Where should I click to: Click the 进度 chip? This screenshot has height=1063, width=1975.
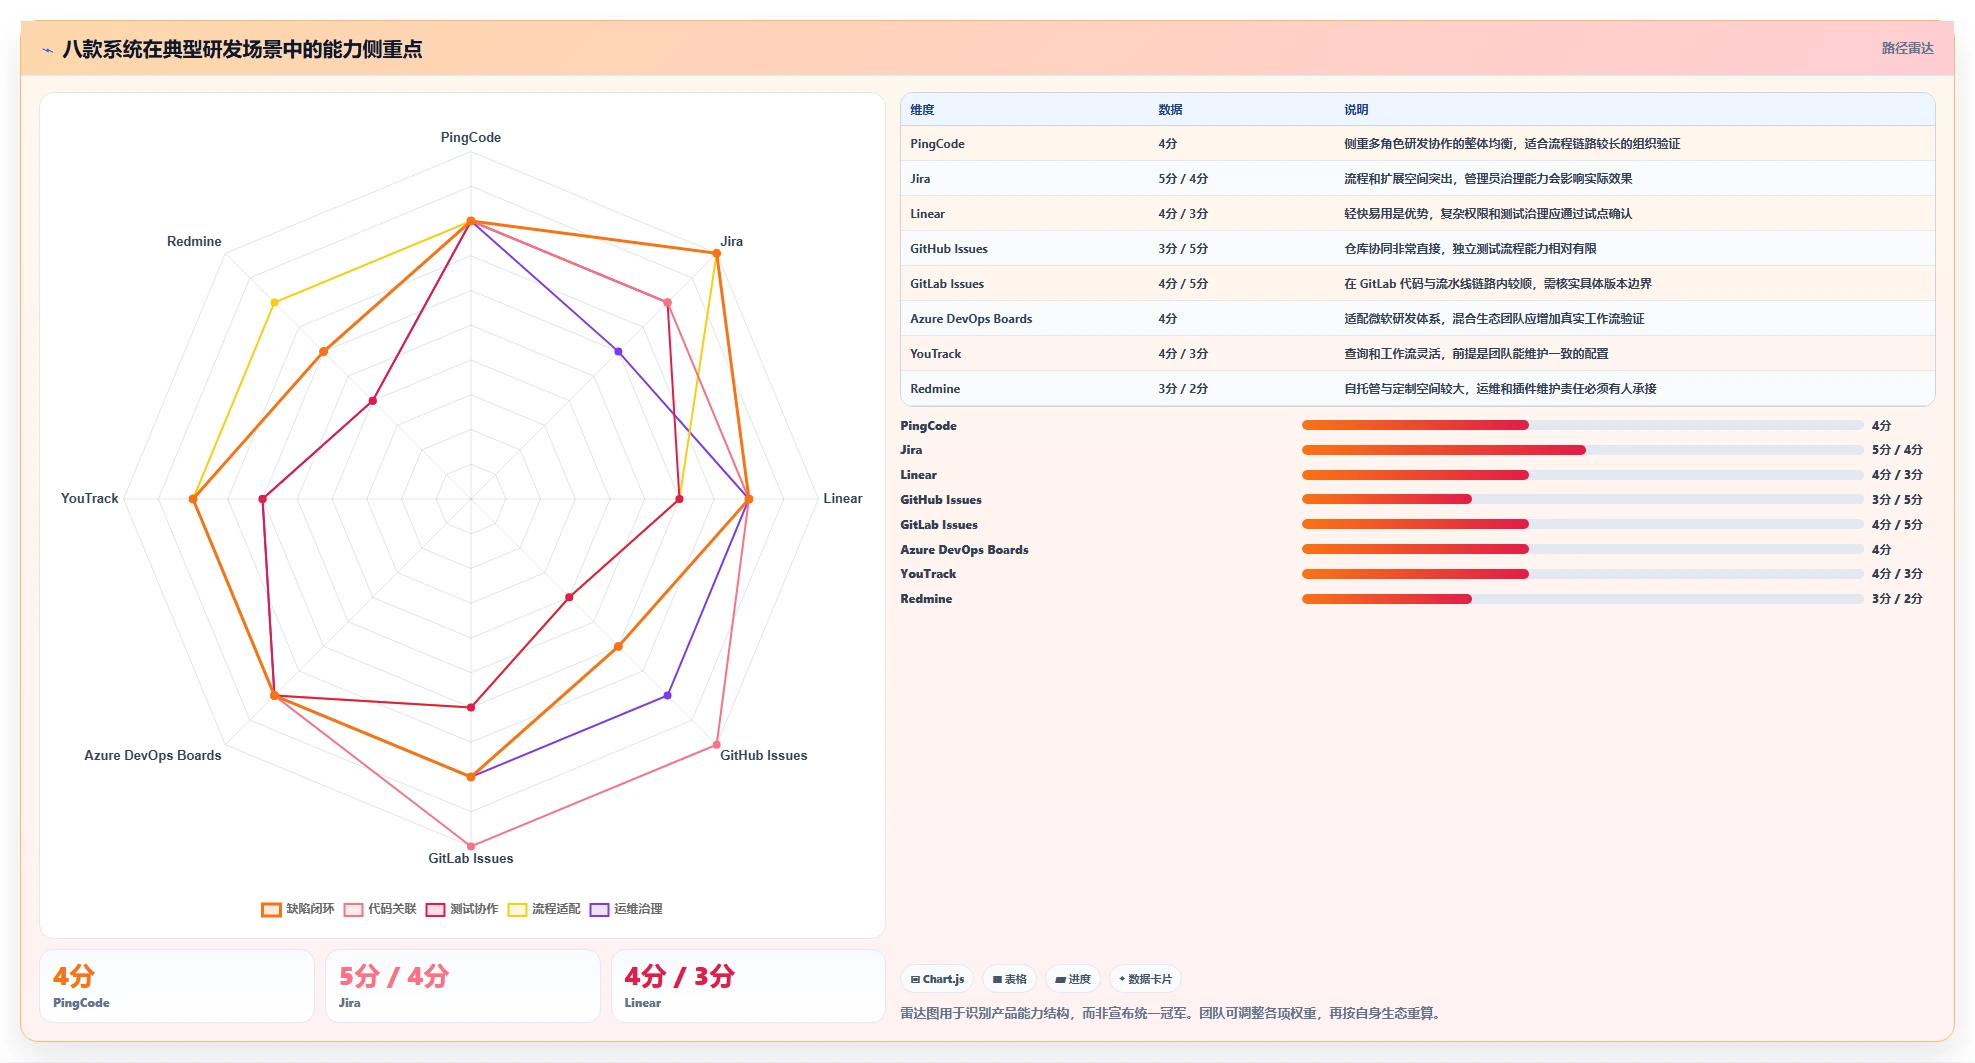click(x=1073, y=979)
